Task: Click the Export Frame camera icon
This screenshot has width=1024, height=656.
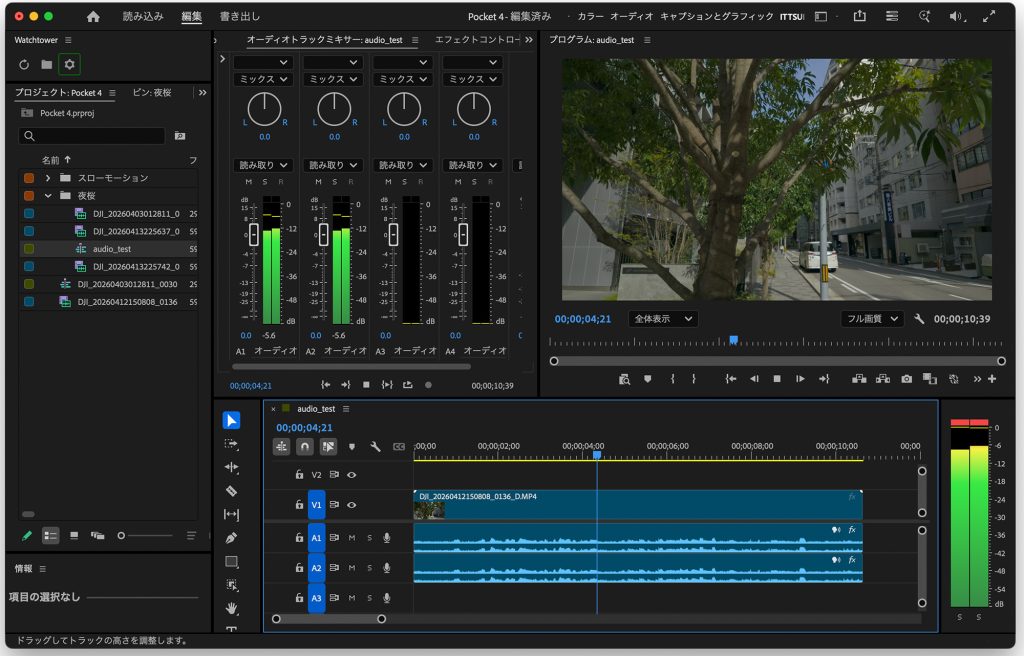Action: pyautogui.click(x=906, y=379)
